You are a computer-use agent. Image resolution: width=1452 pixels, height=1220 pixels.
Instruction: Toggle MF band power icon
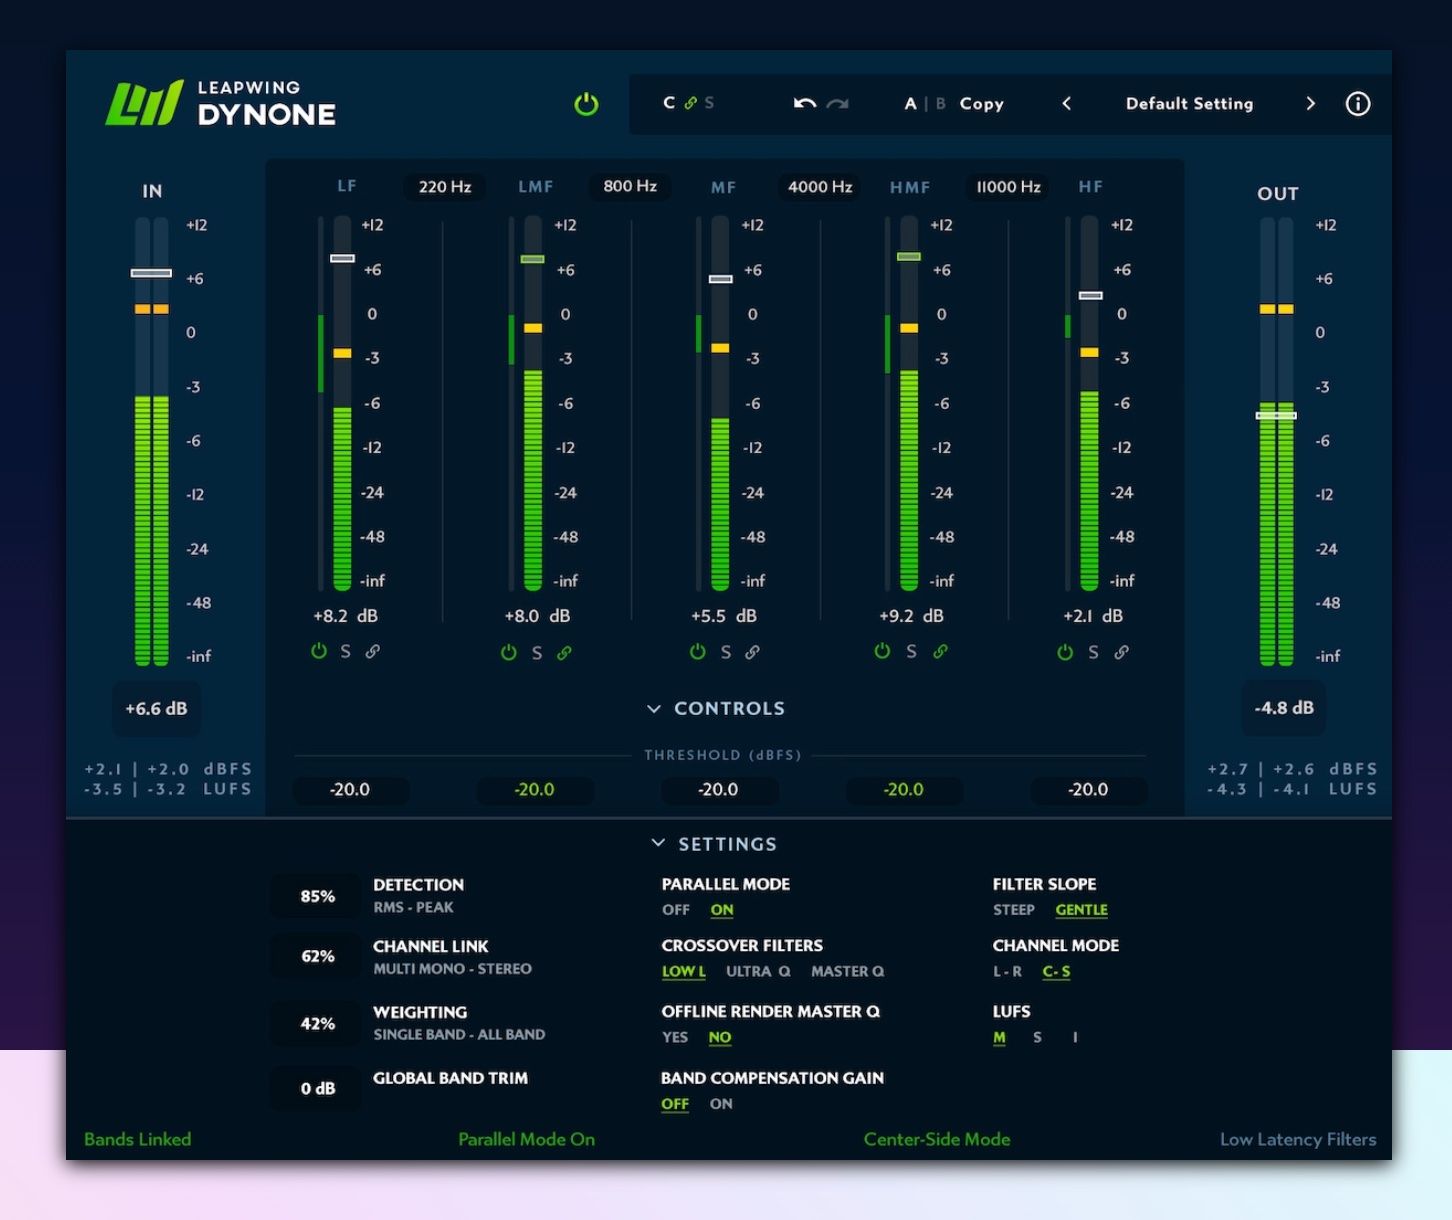coord(697,652)
